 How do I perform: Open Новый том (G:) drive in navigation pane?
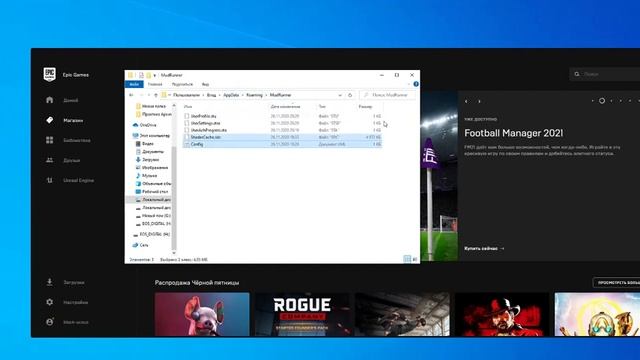[x=153, y=216]
